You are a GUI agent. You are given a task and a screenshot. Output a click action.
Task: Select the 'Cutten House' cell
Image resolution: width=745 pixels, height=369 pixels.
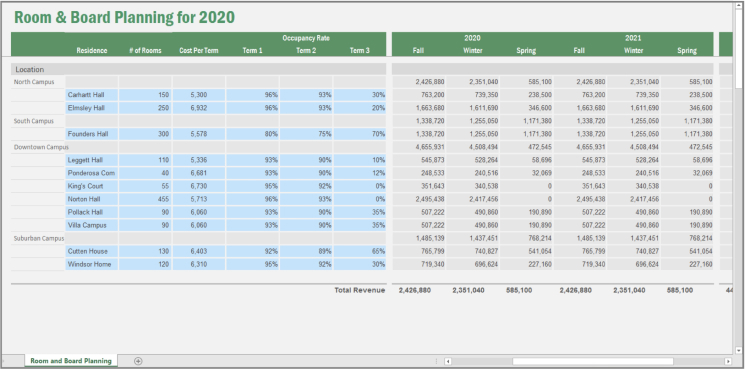click(92, 251)
